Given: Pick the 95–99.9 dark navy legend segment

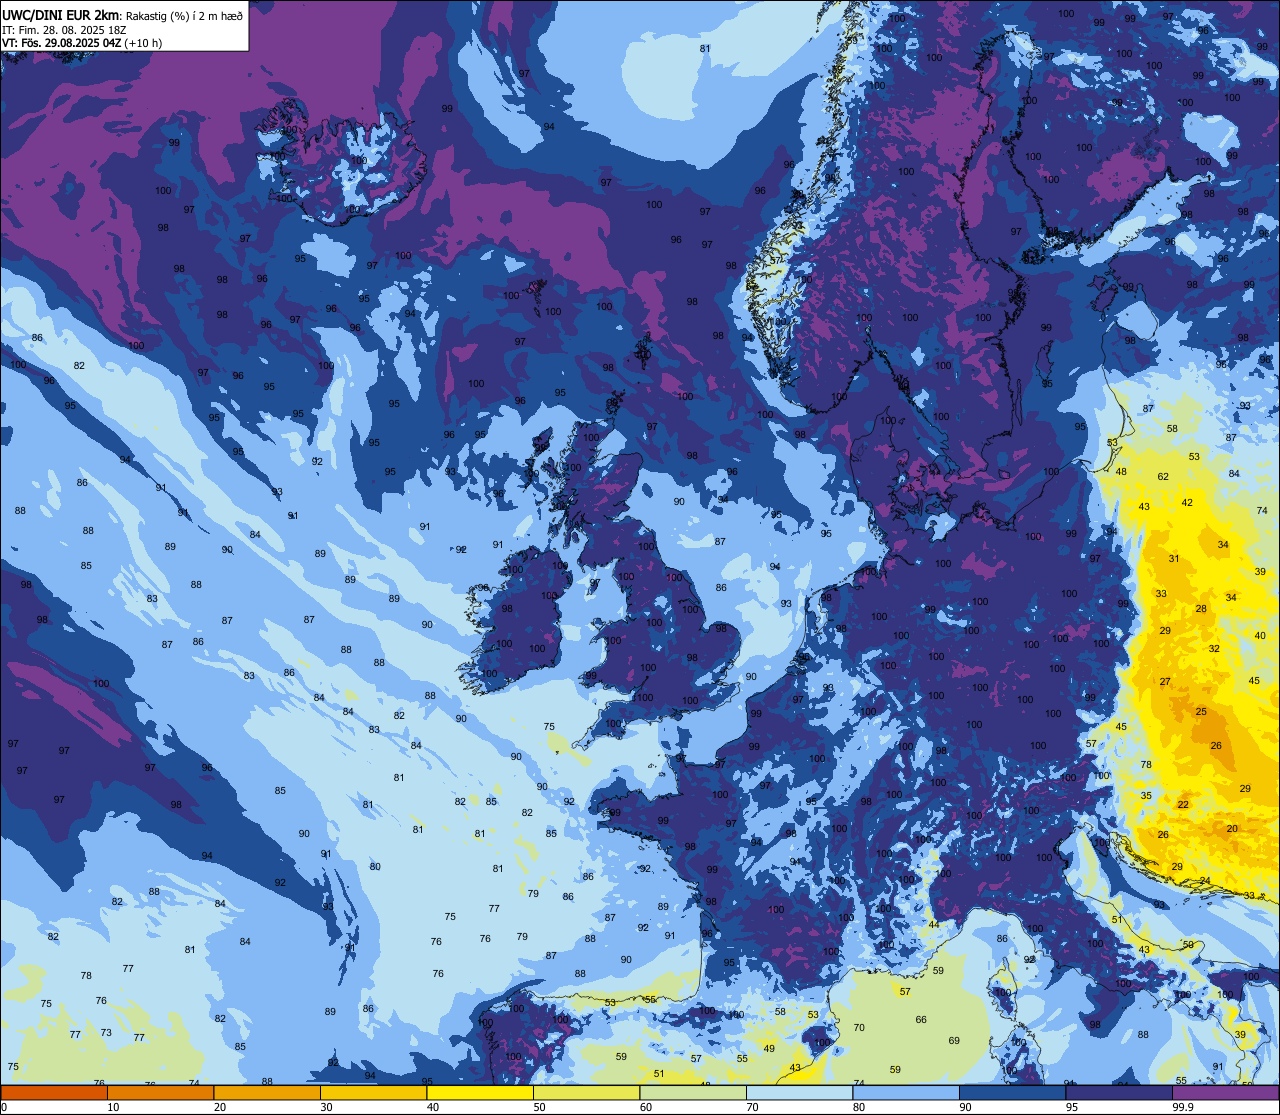Looking at the screenshot, I should click(1119, 1093).
